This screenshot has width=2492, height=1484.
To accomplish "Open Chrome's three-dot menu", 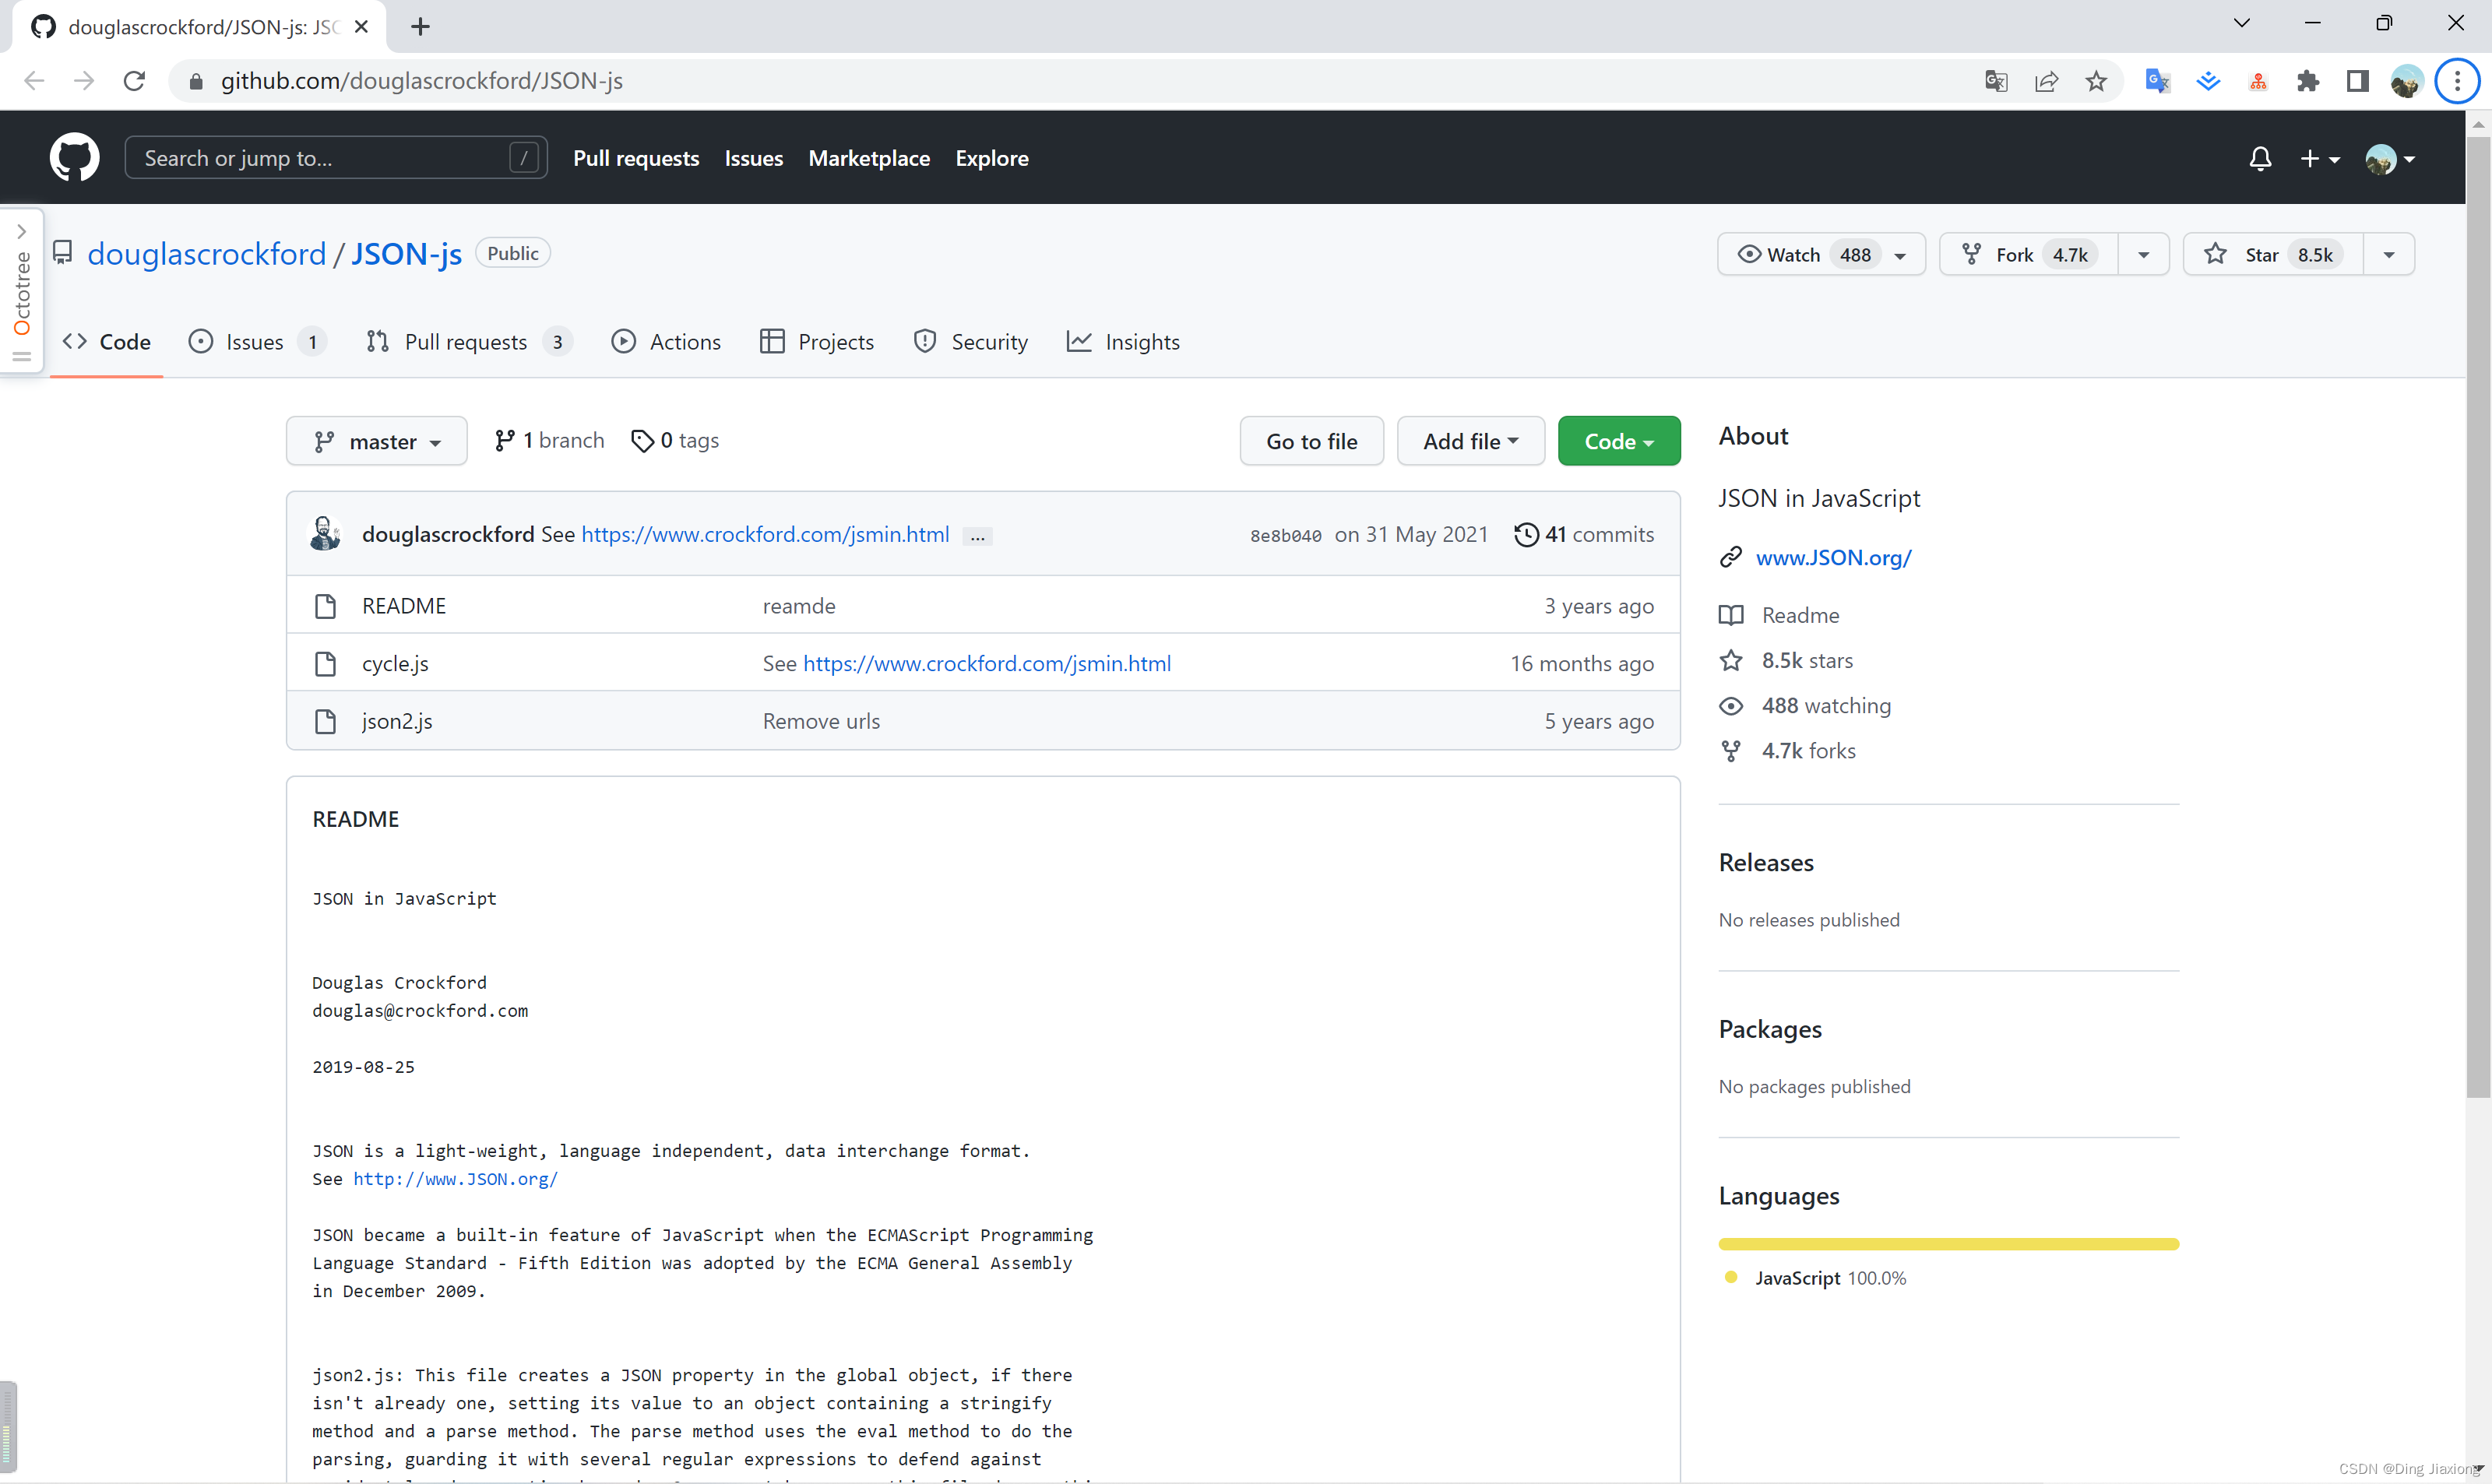I will click(x=2457, y=81).
